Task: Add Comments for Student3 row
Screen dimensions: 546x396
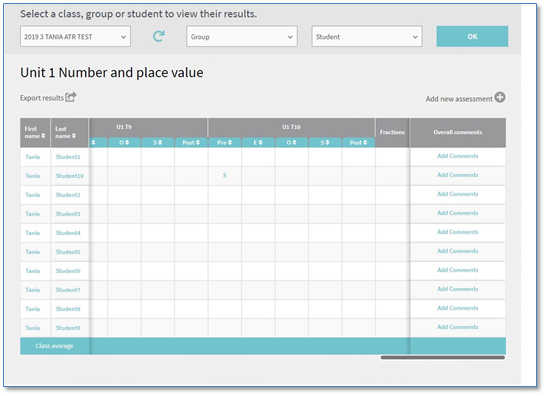Action: (x=458, y=213)
